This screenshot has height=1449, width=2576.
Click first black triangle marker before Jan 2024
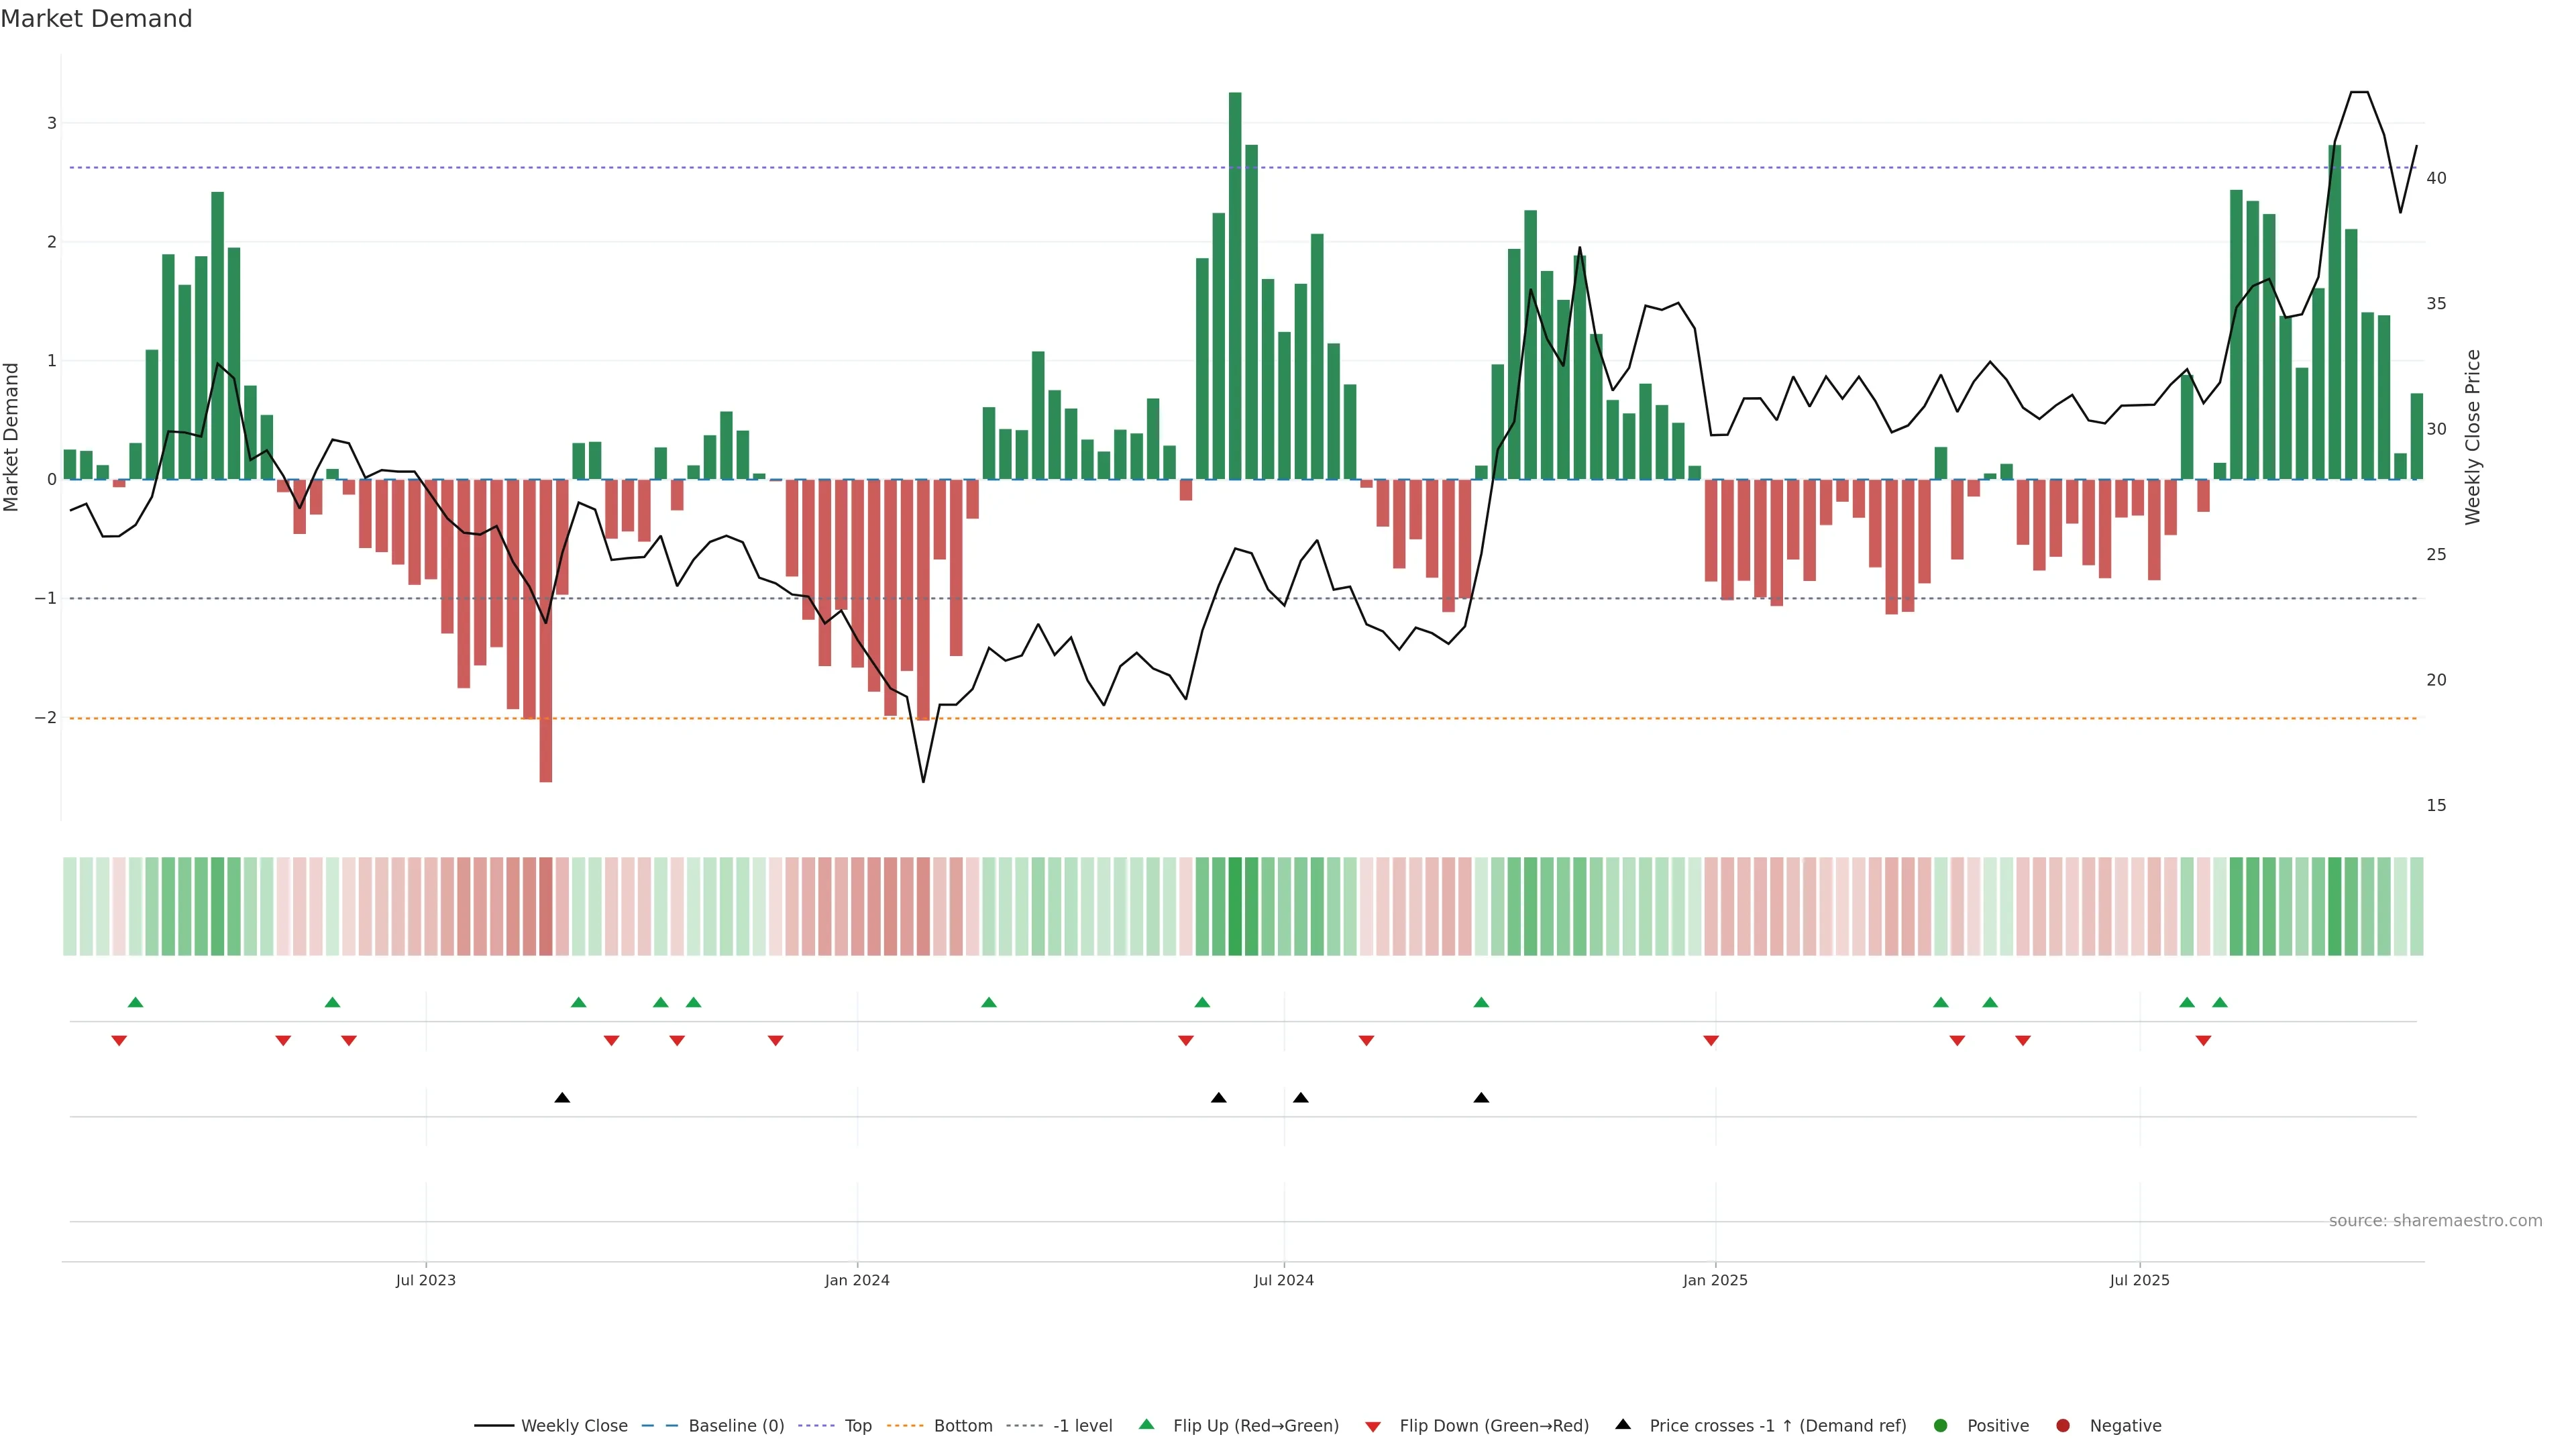562,1097
